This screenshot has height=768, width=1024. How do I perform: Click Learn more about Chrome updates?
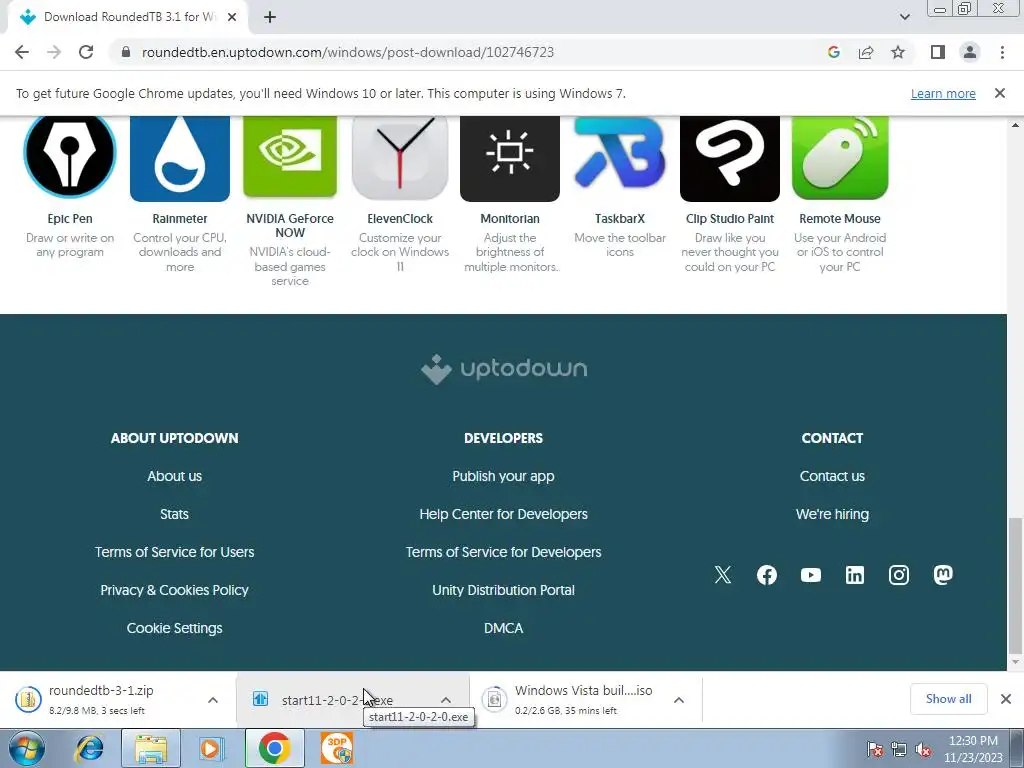943,93
